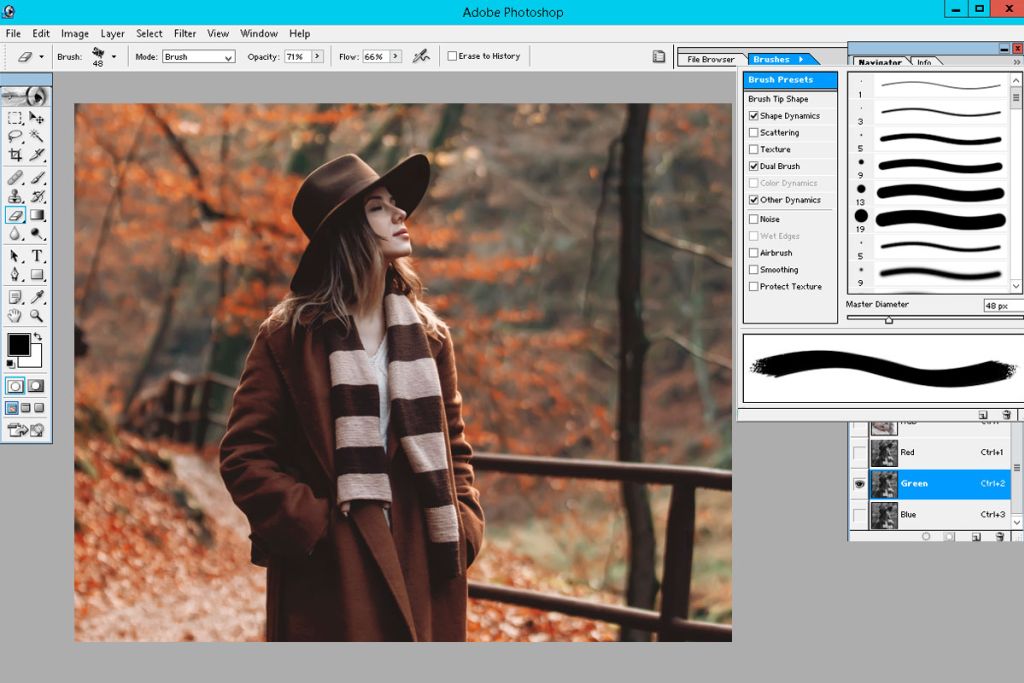Select the Brush Tip Shape option
This screenshot has width=1024, height=683.
pos(779,99)
